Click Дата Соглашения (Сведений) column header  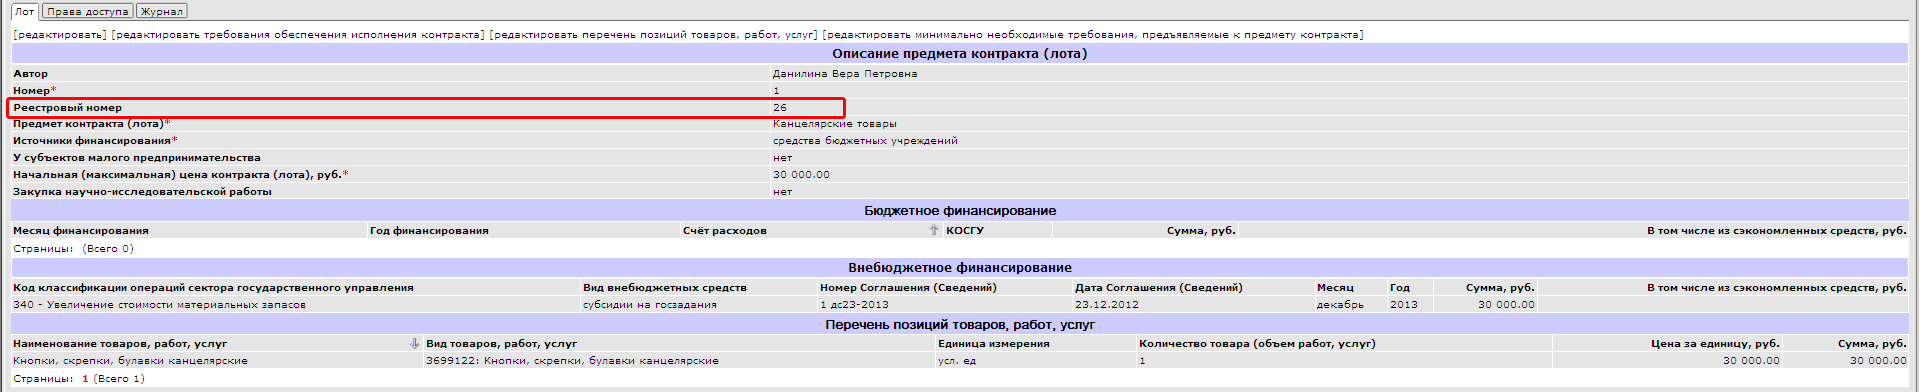point(1159,288)
